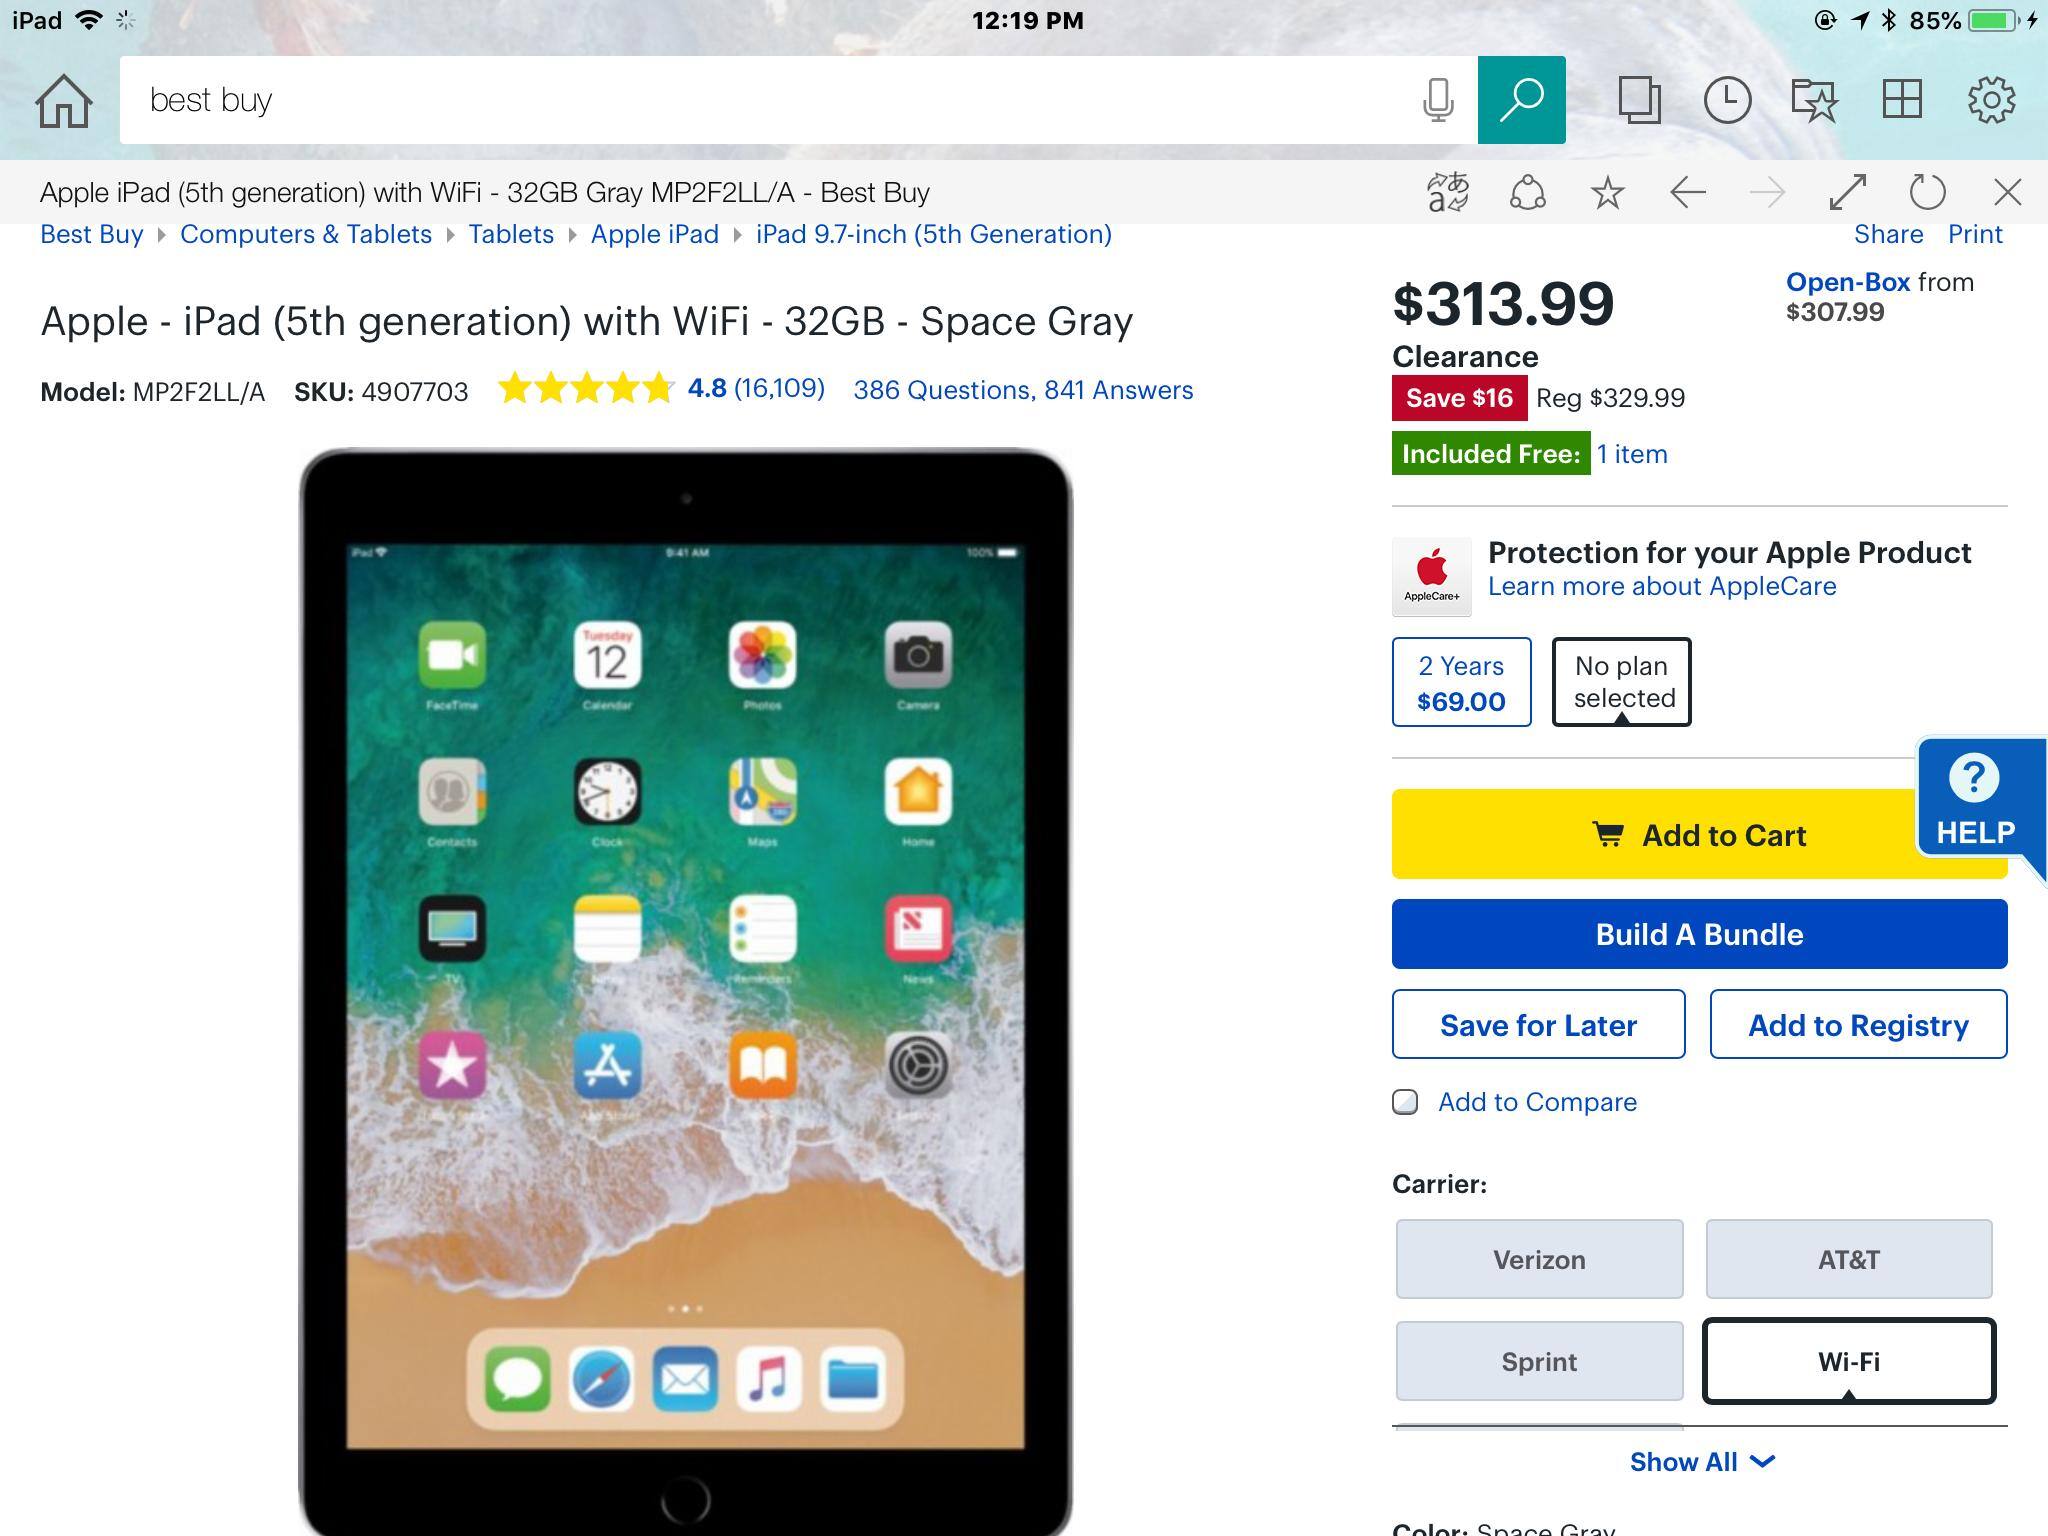
Task: Select the Verizon carrier option
Action: tap(1539, 1259)
